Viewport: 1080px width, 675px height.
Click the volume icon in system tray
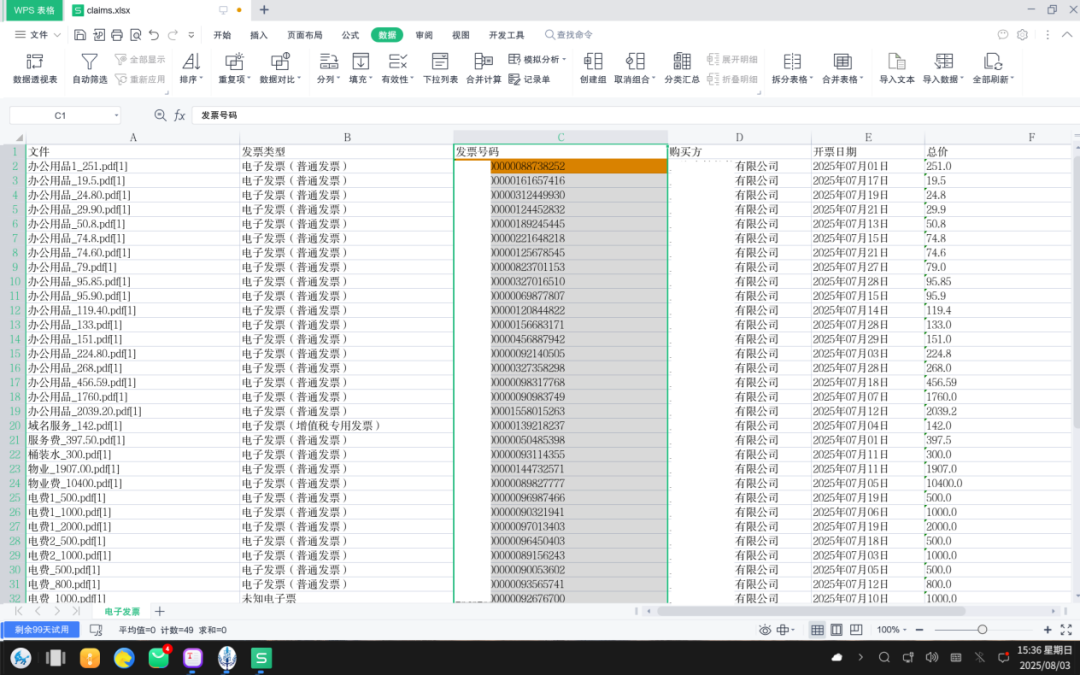pos(932,657)
